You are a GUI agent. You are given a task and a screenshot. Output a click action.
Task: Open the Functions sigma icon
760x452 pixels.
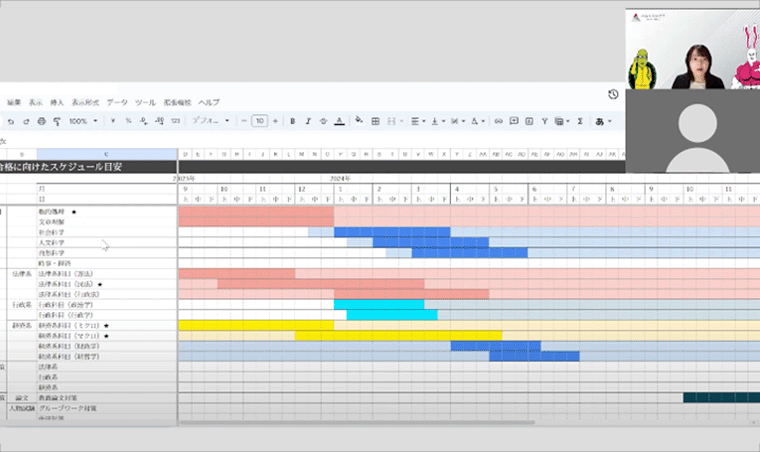580,121
